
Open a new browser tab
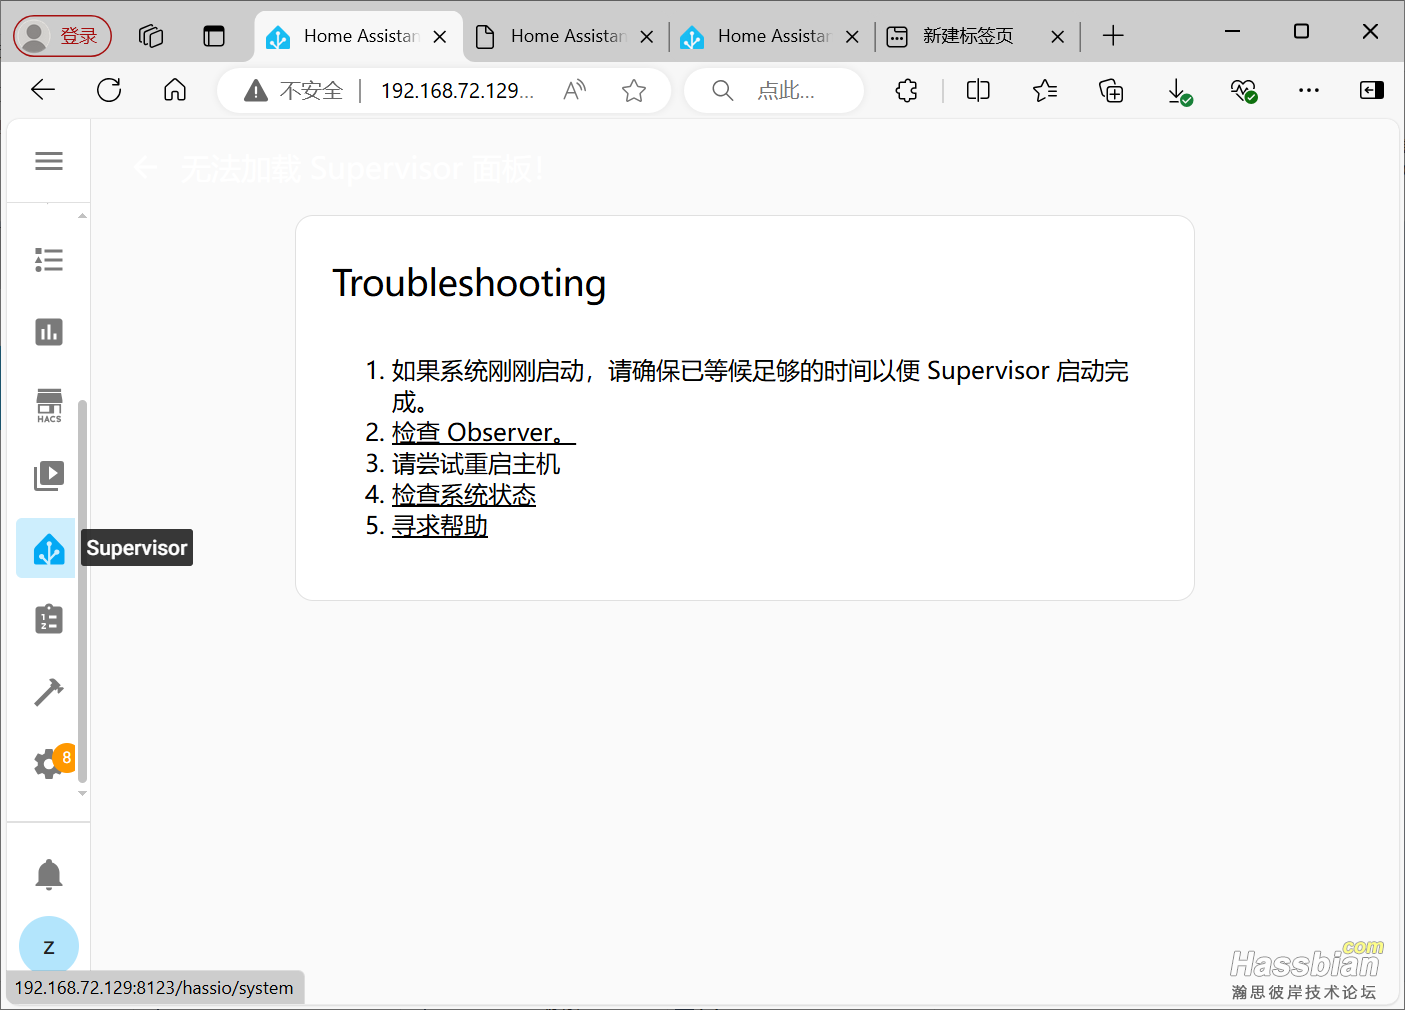click(x=1113, y=37)
